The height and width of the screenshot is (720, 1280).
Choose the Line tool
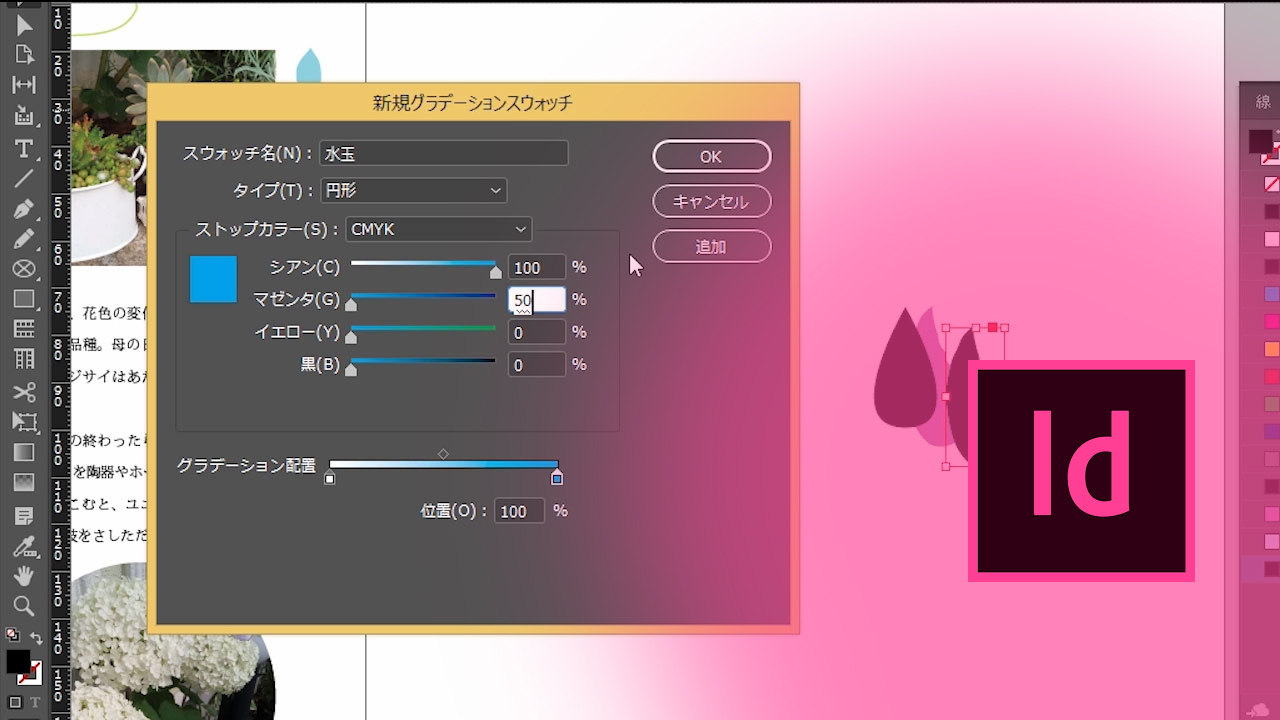tap(23, 179)
